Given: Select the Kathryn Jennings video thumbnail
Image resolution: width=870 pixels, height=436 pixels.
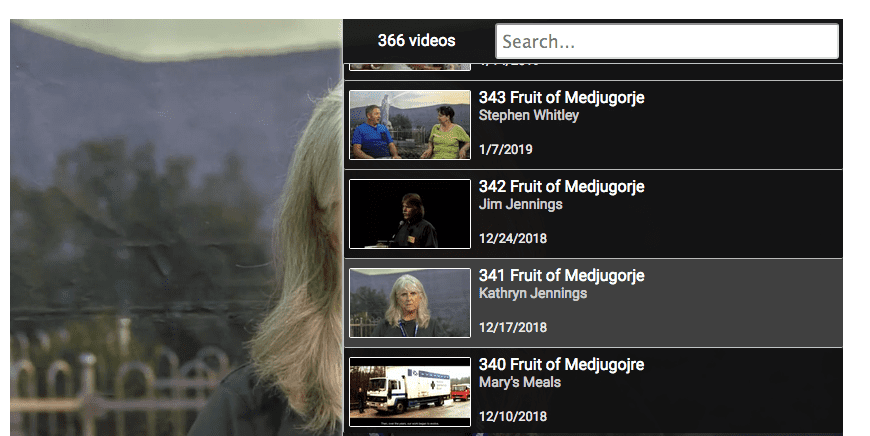Looking at the screenshot, I should (410, 303).
